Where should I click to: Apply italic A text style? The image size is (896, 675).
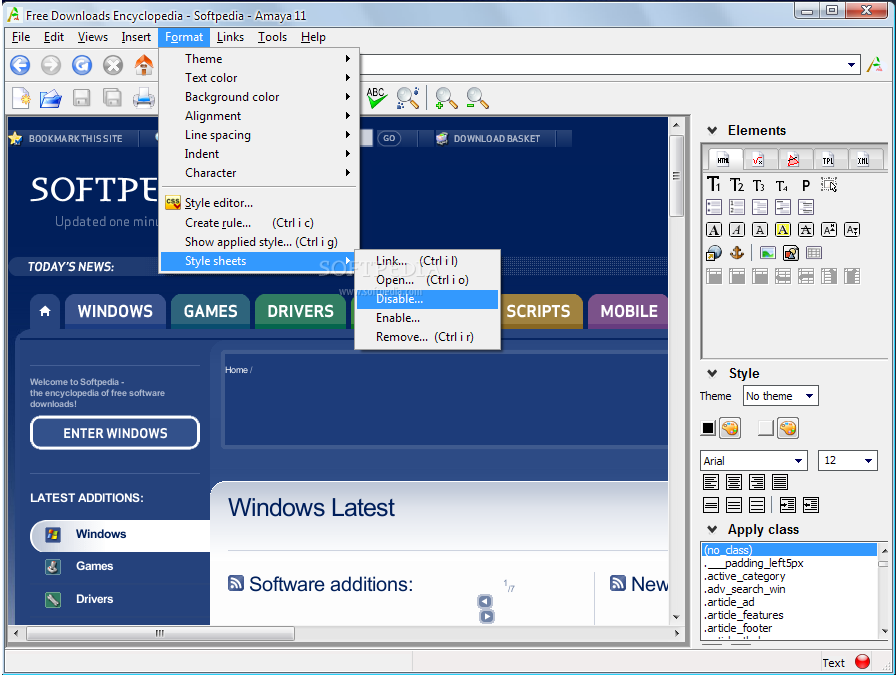click(x=737, y=230)
